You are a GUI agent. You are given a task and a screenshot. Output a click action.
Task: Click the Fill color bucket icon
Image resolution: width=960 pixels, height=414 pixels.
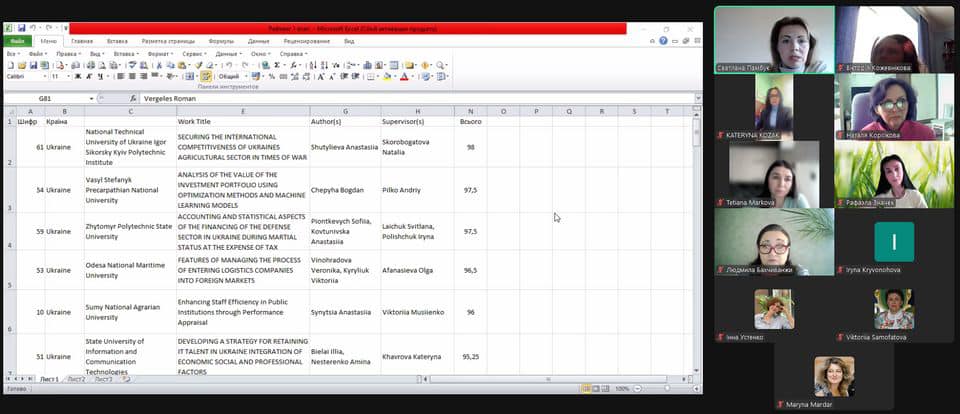387,77
